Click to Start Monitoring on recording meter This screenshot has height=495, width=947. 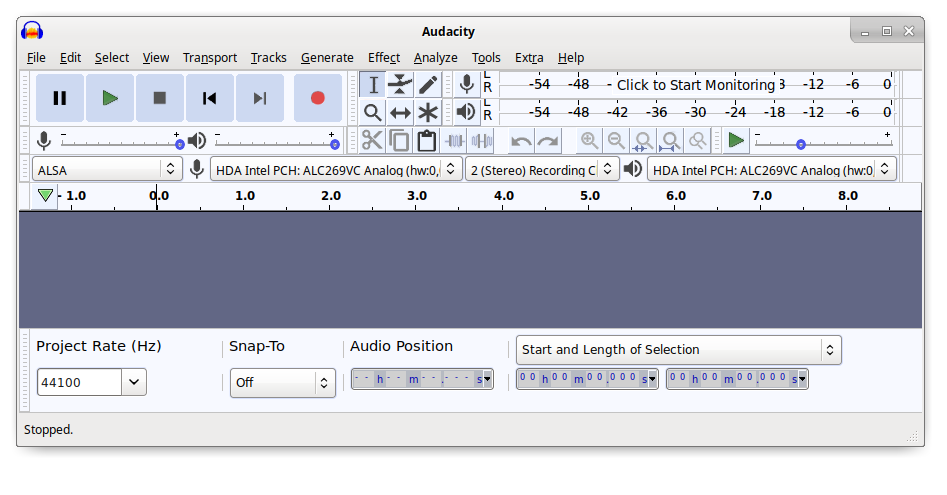click(x=696, y=85)
